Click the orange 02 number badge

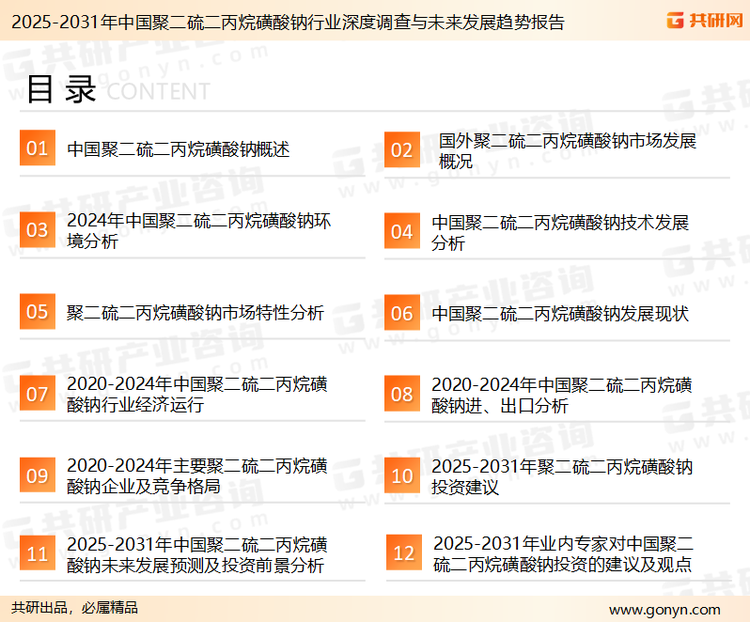[402, 150]
